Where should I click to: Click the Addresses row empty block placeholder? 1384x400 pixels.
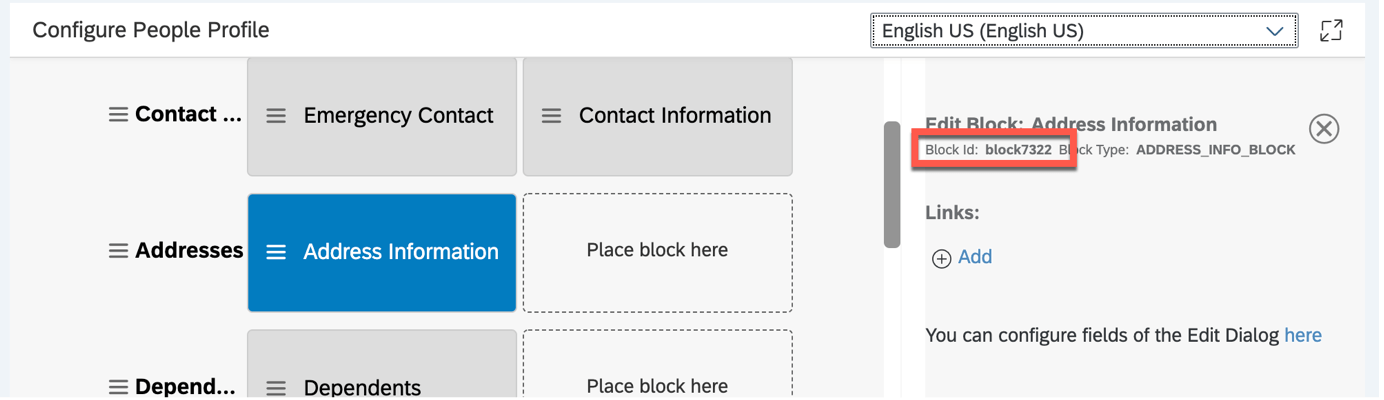658,252
